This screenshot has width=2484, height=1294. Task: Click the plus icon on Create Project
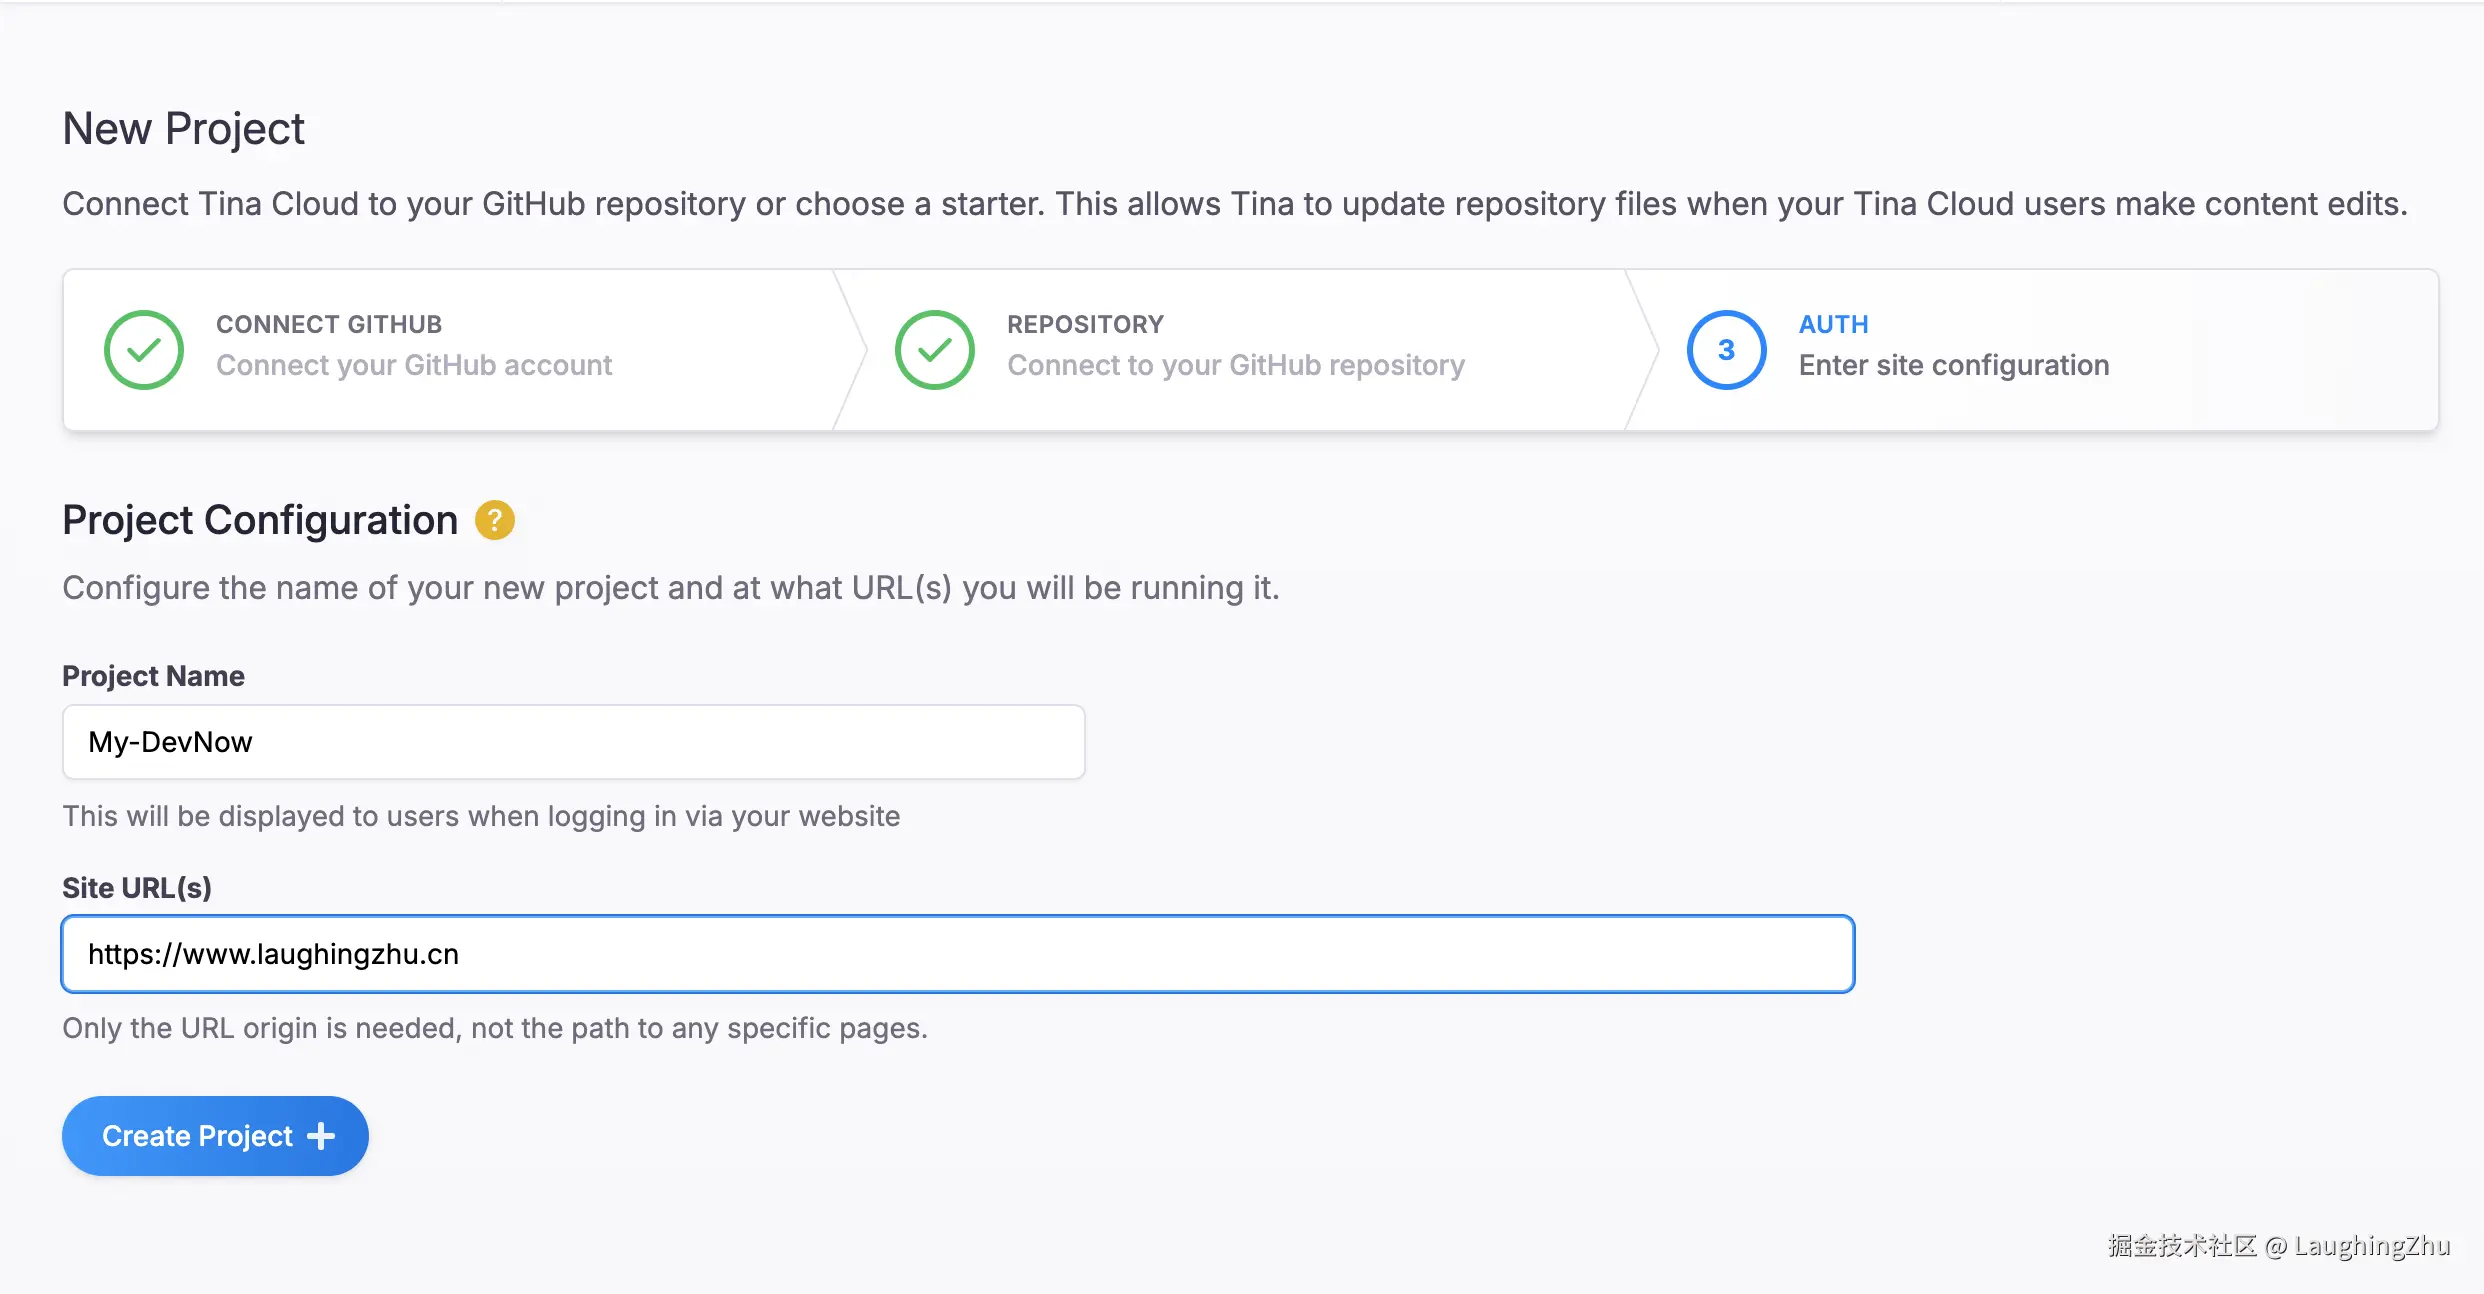click(321, 1136)
